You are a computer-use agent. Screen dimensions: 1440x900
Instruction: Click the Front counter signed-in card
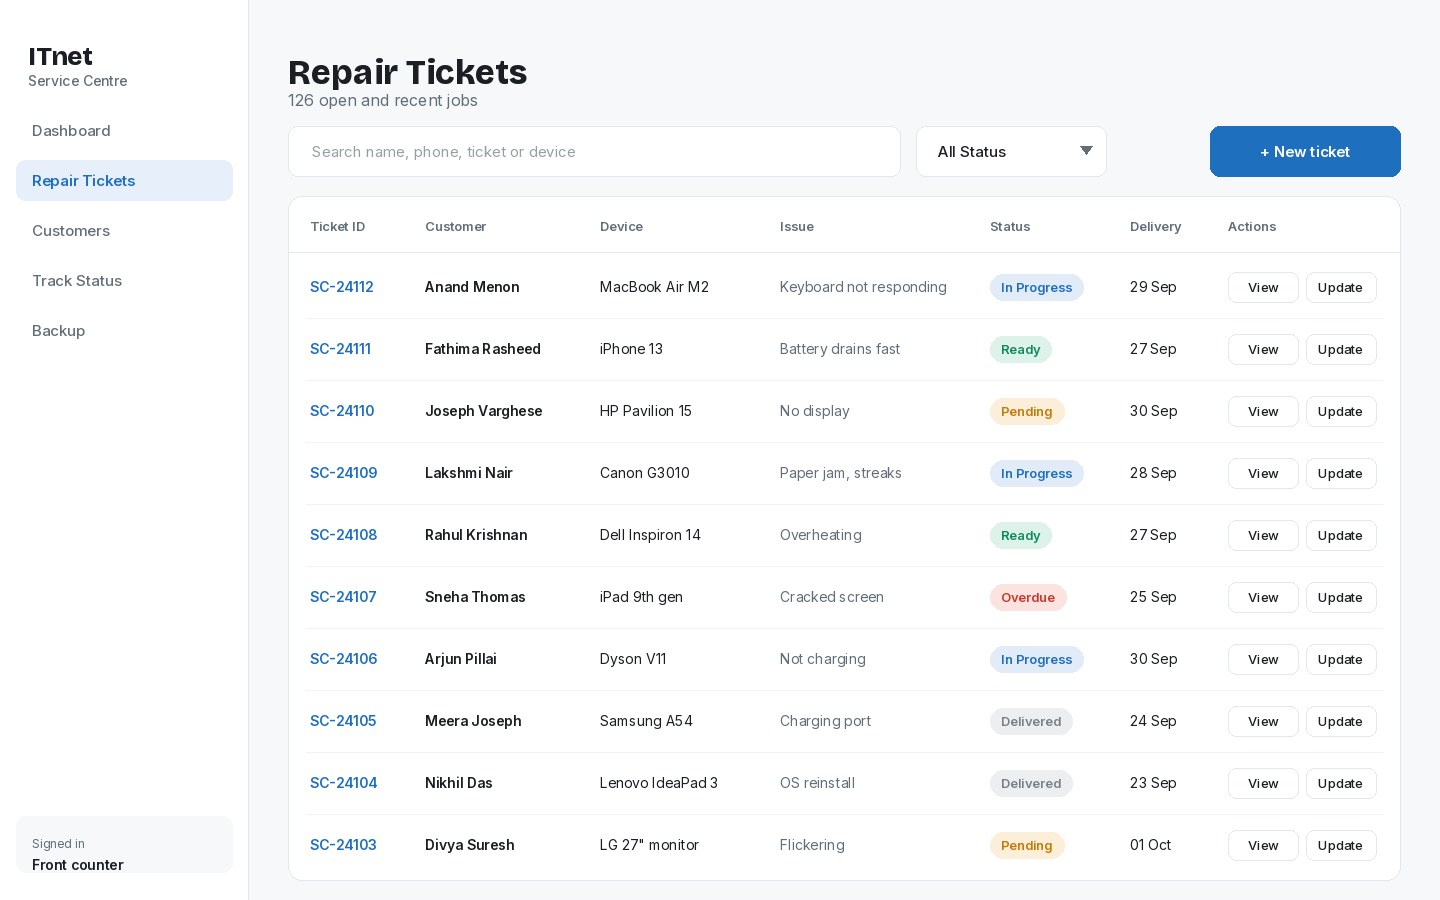124,845
